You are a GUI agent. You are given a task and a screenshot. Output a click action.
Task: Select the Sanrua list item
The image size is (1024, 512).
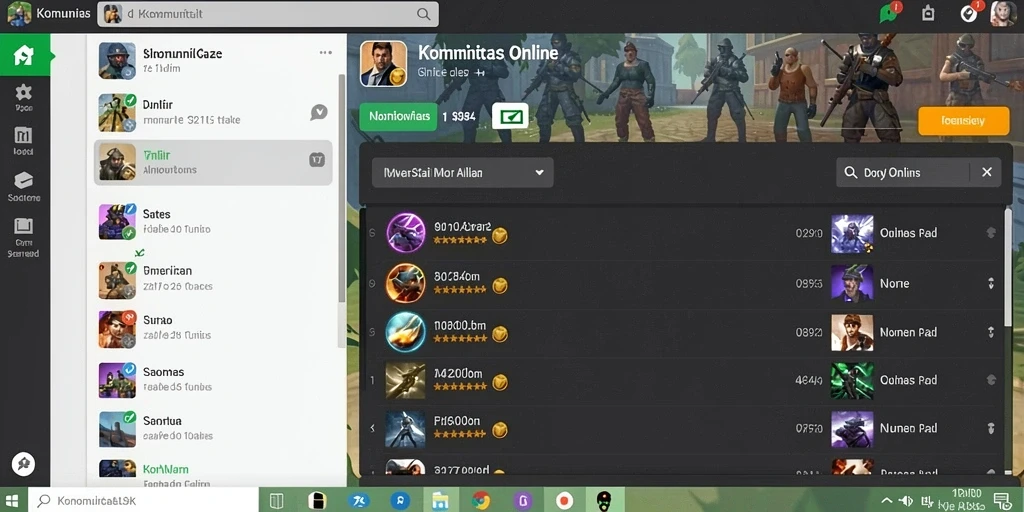[x=213, y=428]
